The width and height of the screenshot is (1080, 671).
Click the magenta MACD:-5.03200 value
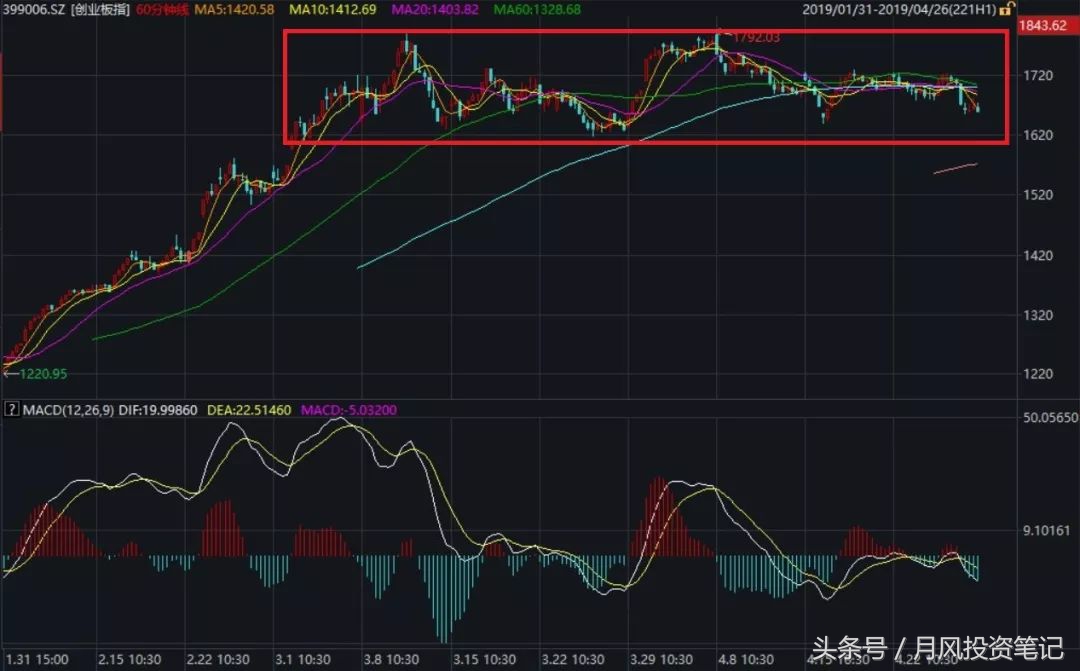(349, 410)
